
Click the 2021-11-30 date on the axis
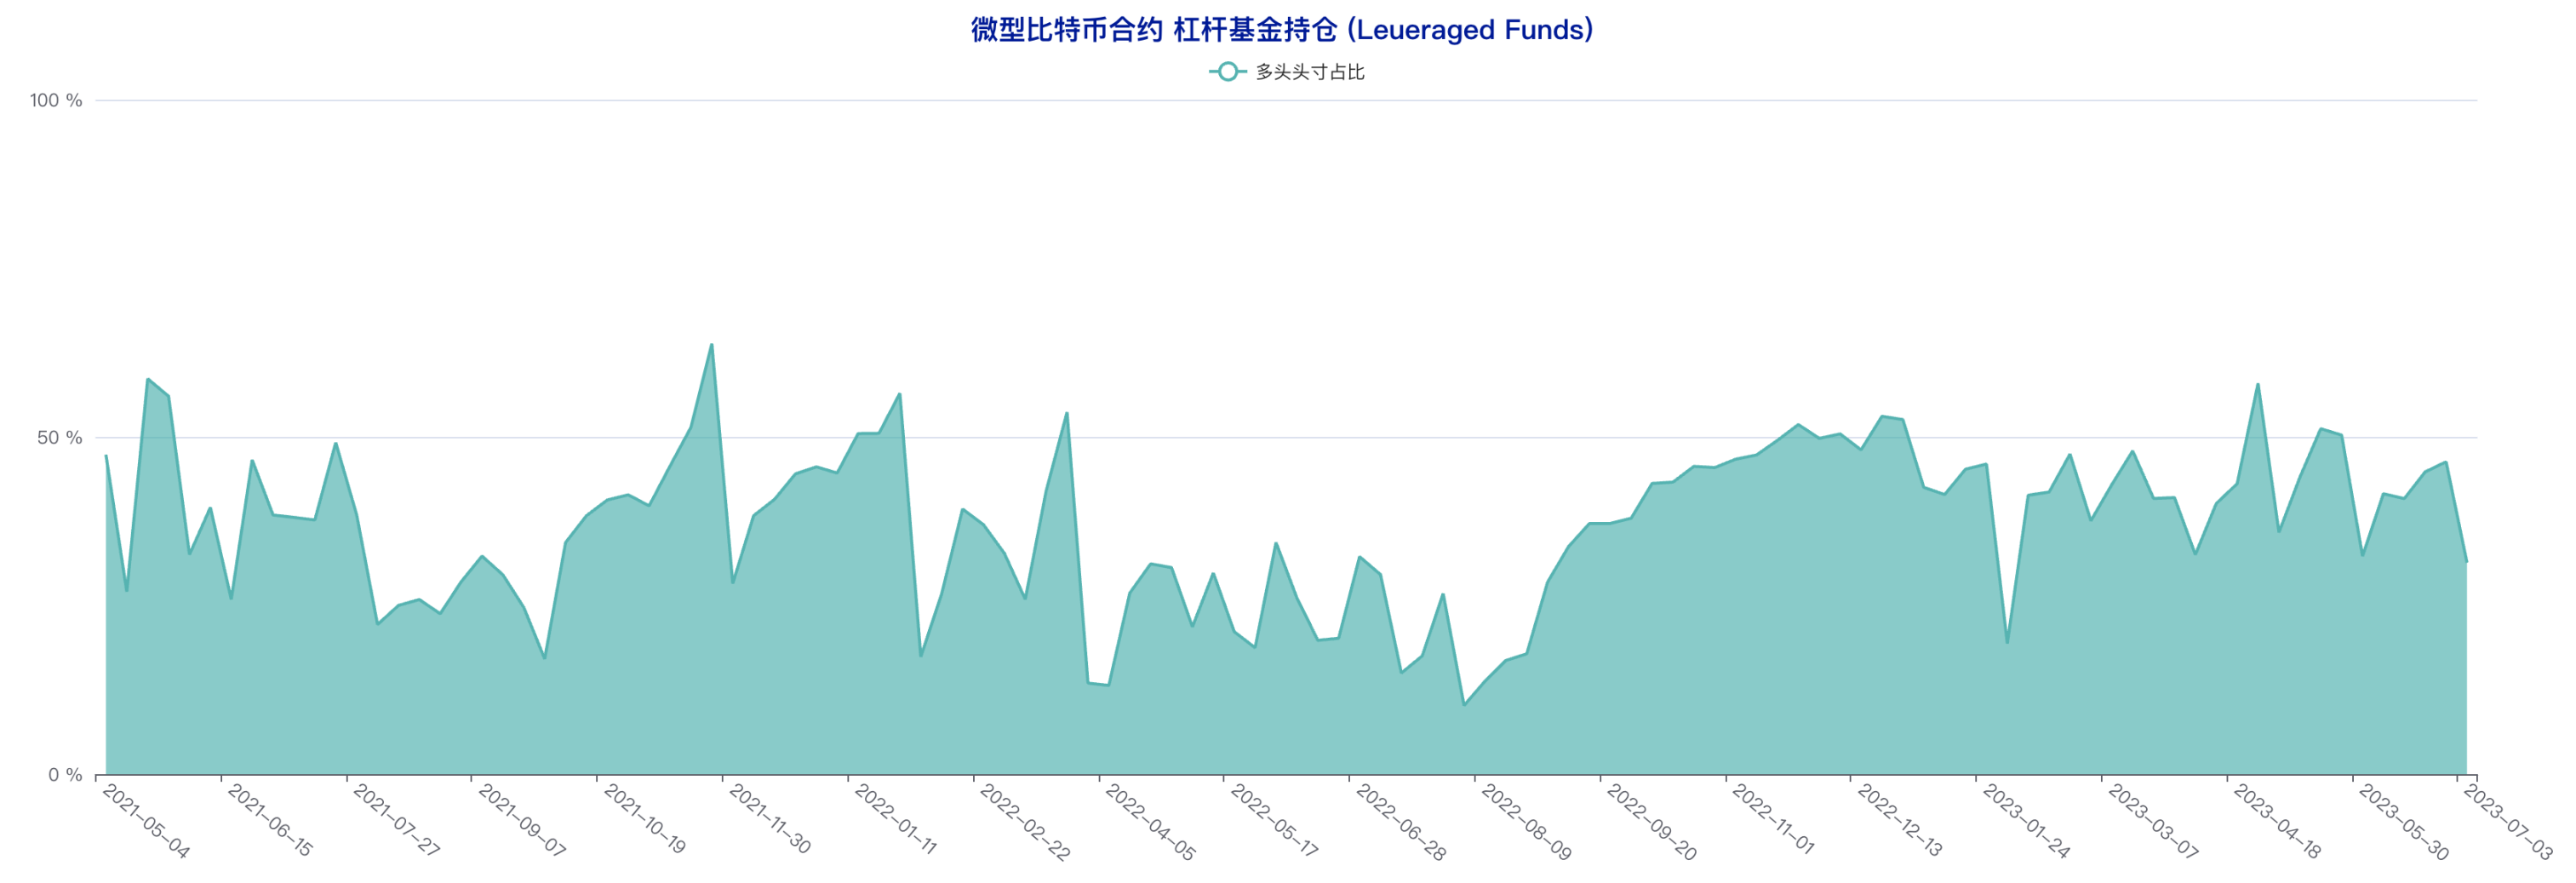(770, 822)
